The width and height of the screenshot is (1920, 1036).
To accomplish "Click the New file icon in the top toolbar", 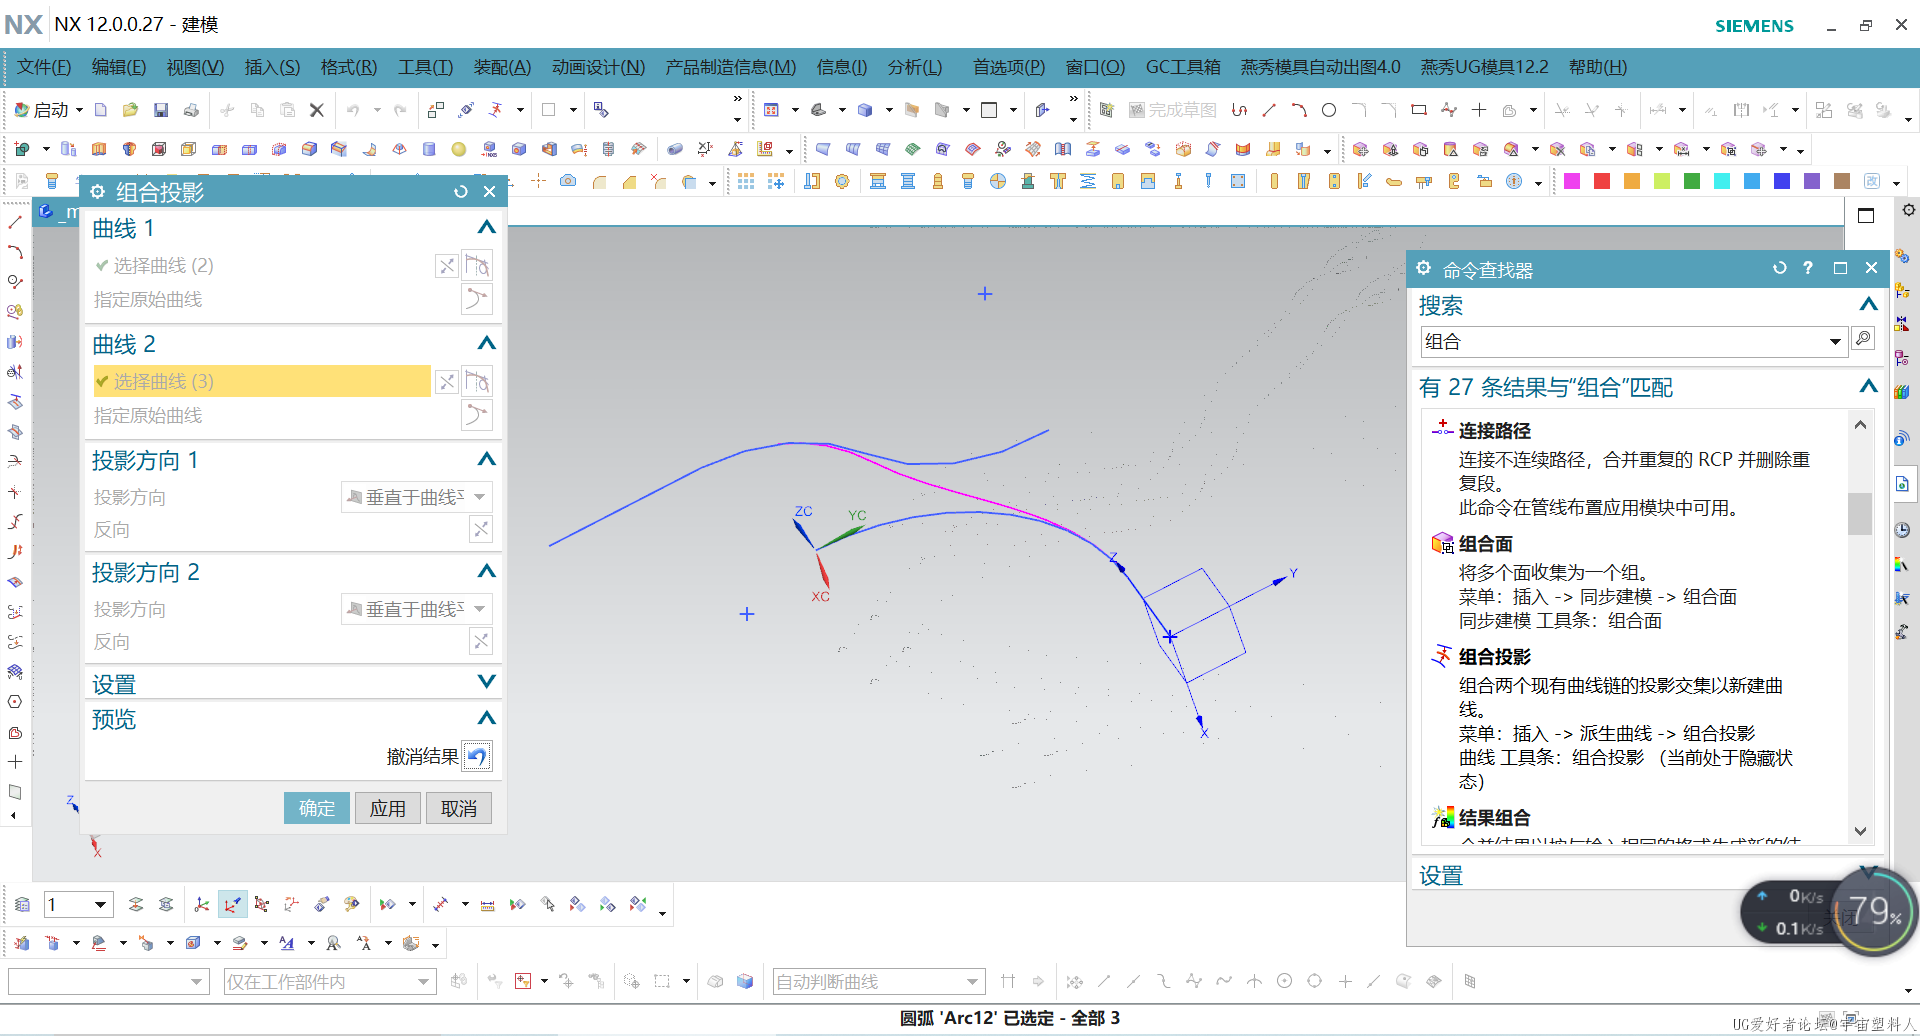I will pos(101,110).
